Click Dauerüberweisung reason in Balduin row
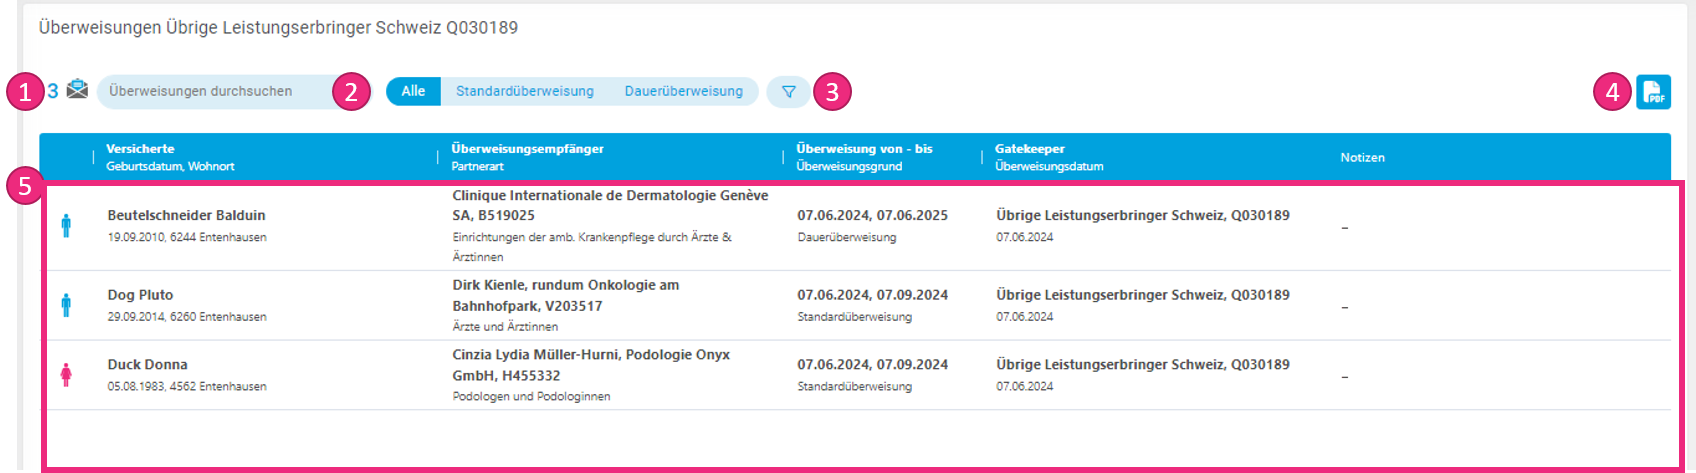 pyautogui.click(x=846, y=237)
